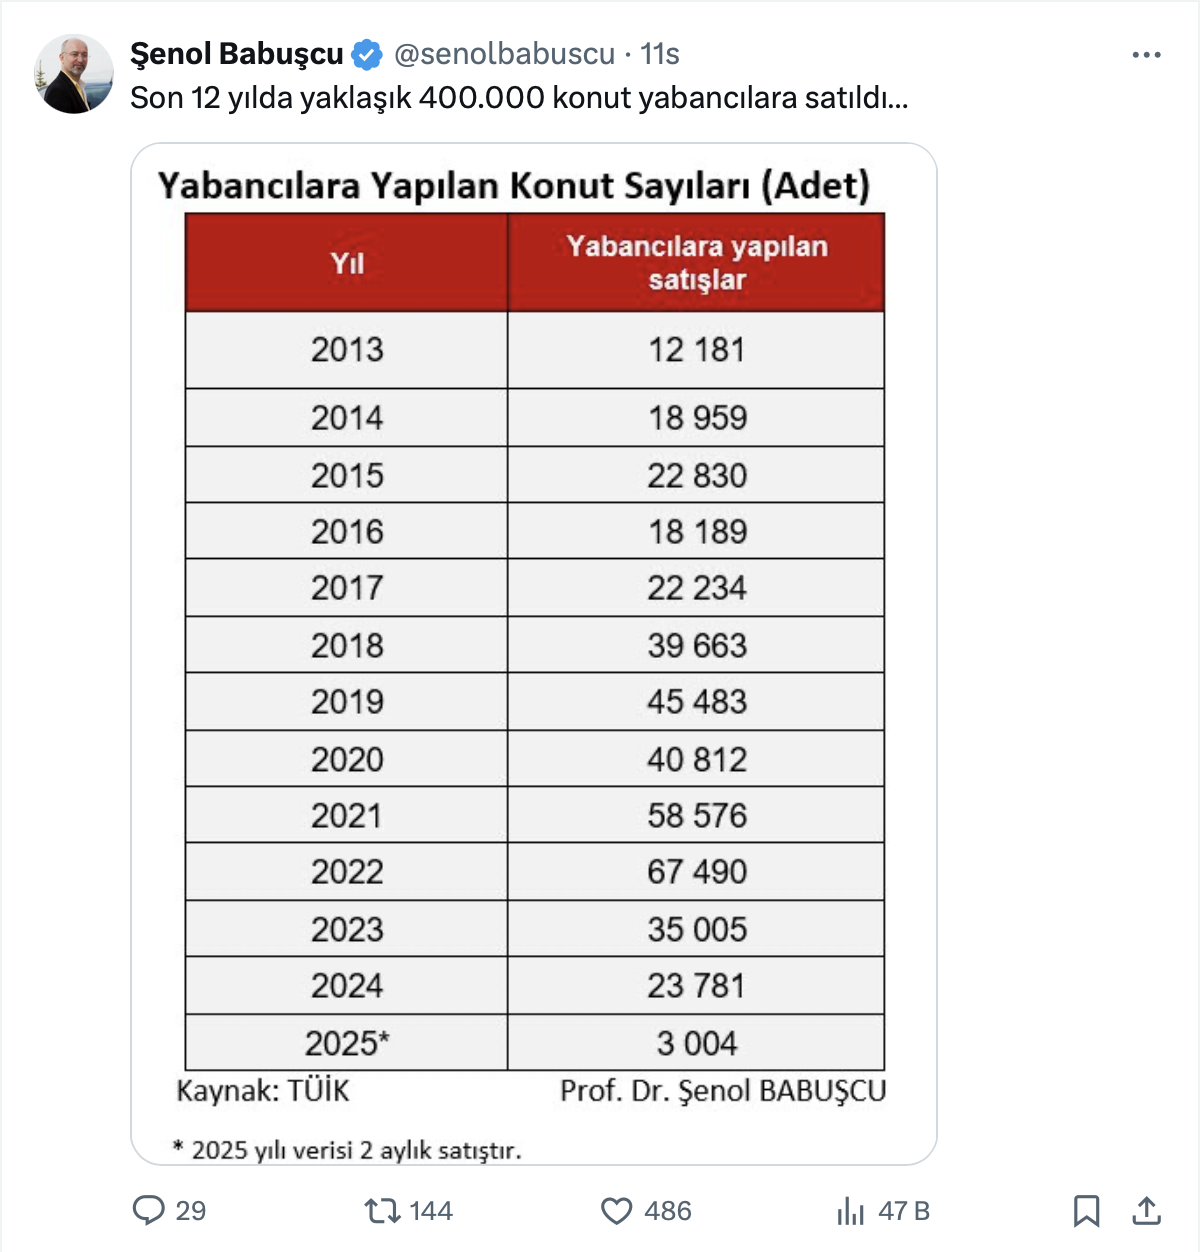Open the @senolbabuscu handle link
The image size is (1200, 1252).
pos(504,54)
